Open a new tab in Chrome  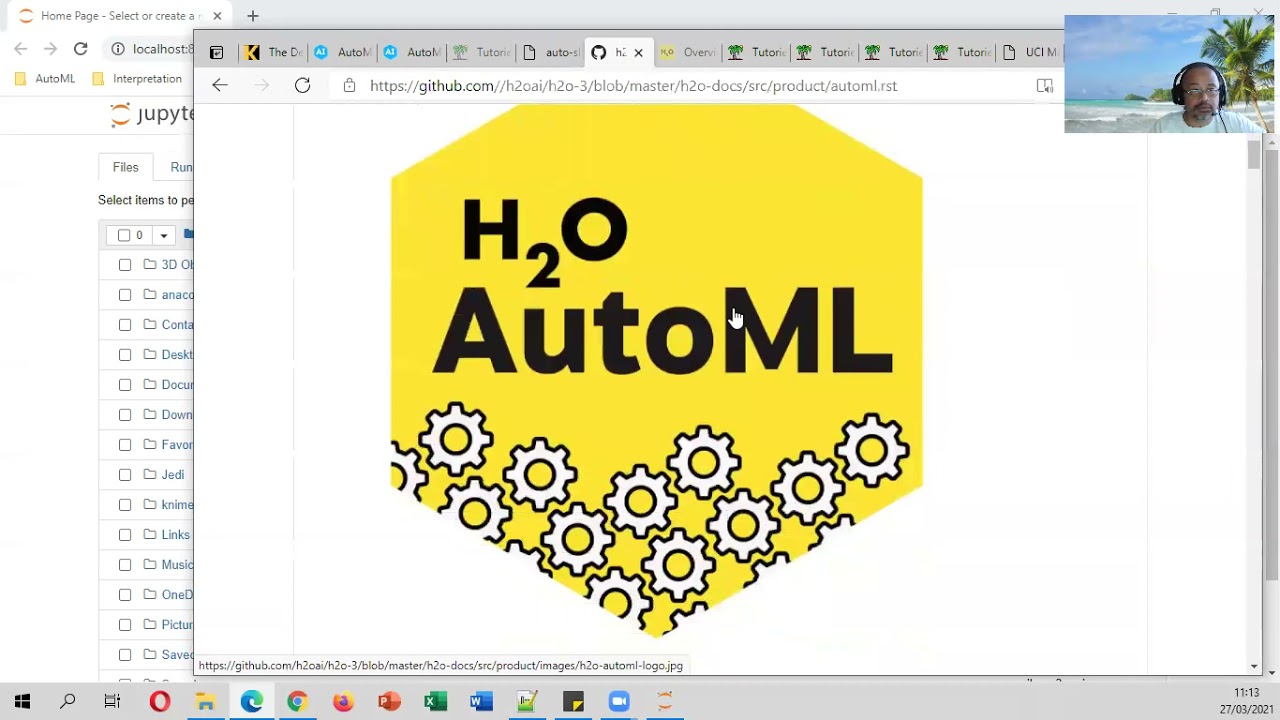coord(252,16)
